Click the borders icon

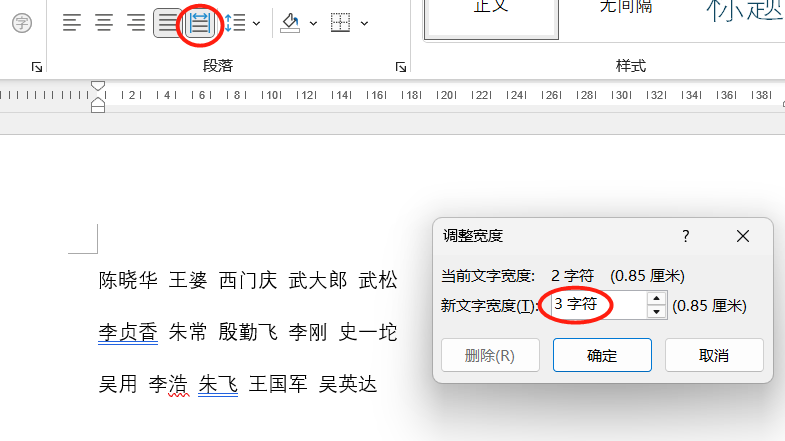pyautogui.click(x=340, y=23)
